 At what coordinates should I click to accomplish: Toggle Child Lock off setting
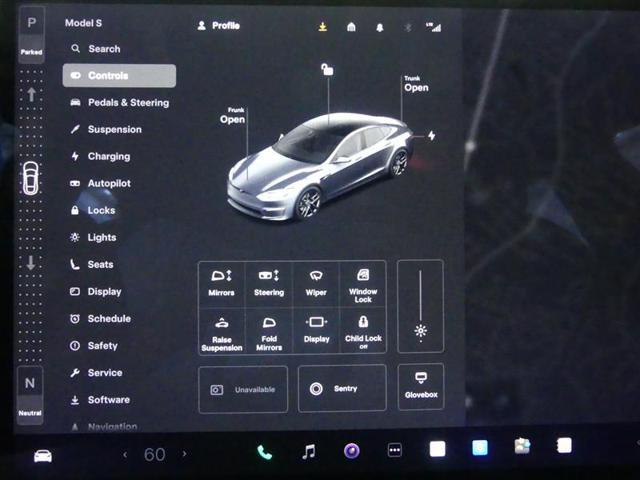pyautogui.click(x=363, y=330)
